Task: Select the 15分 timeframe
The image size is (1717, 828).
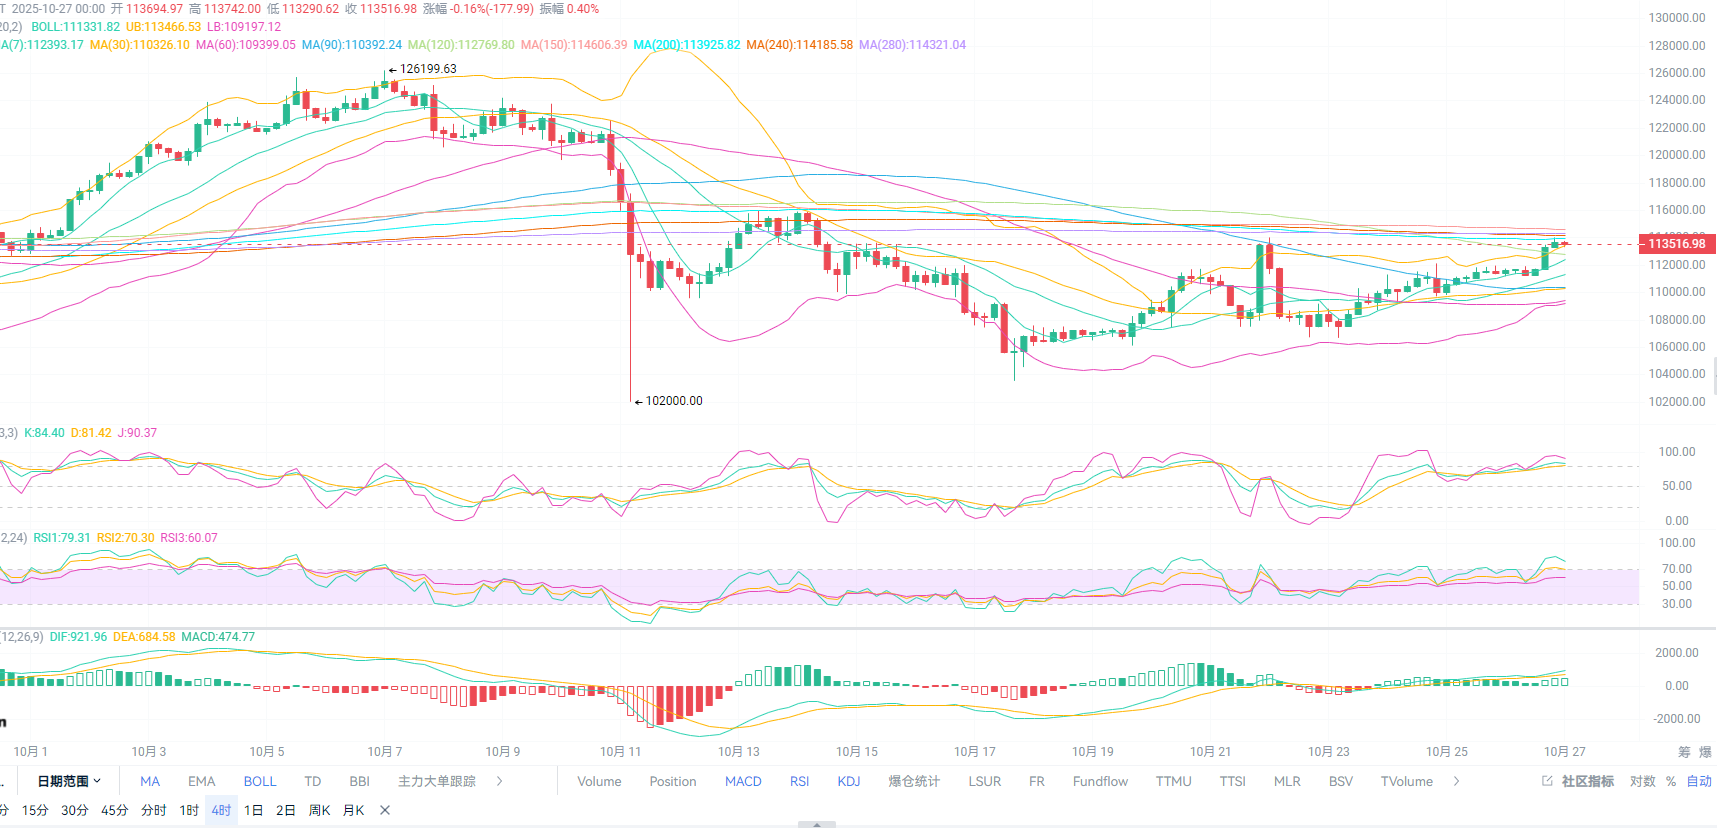Action: [x=35, y=810]
